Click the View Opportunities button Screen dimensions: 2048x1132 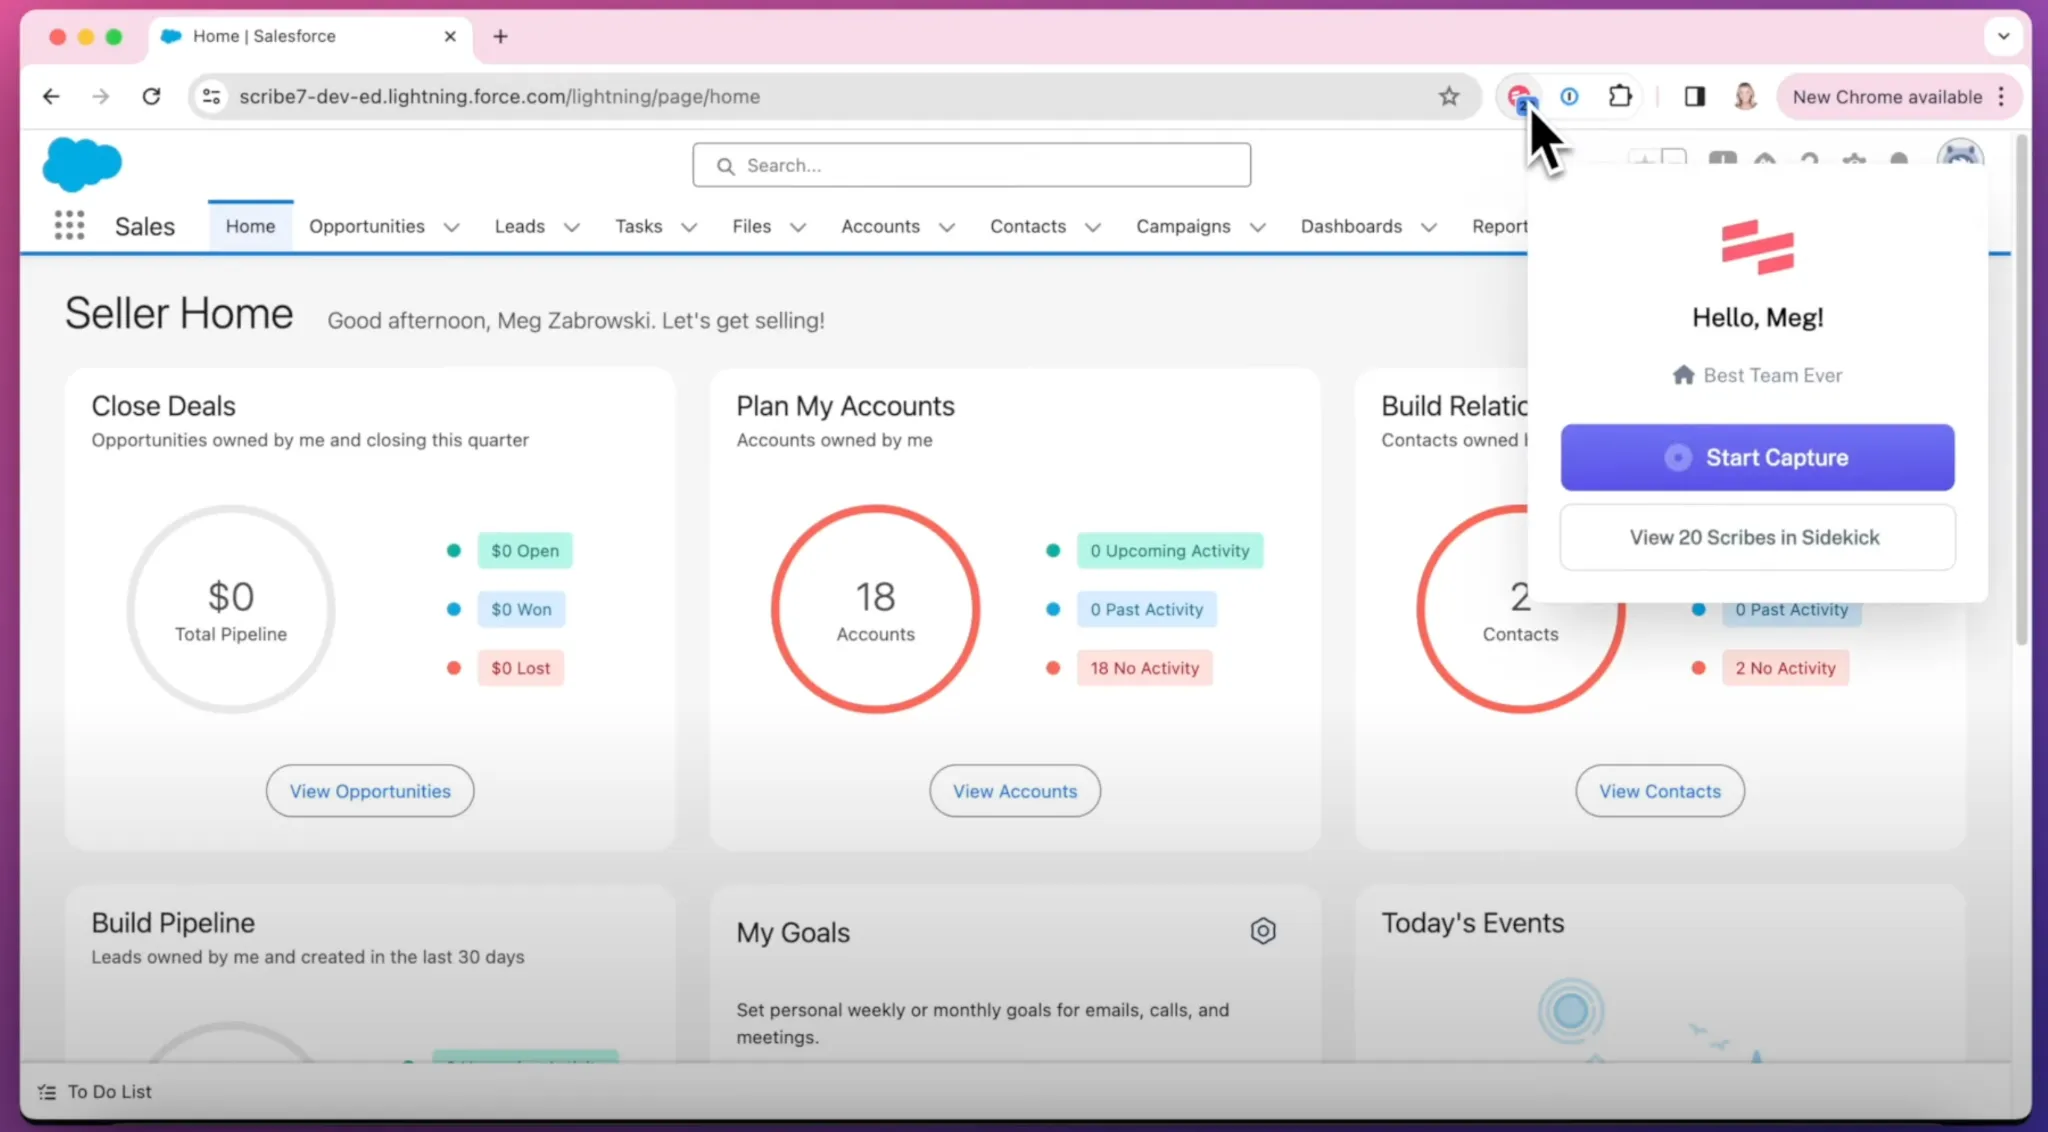370,791
